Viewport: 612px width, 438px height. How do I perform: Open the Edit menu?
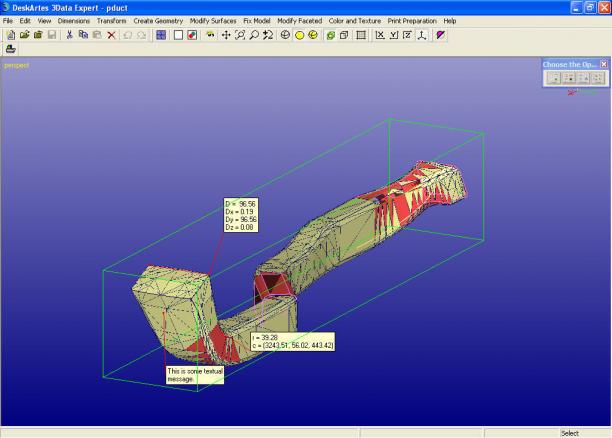pos(25,21)
